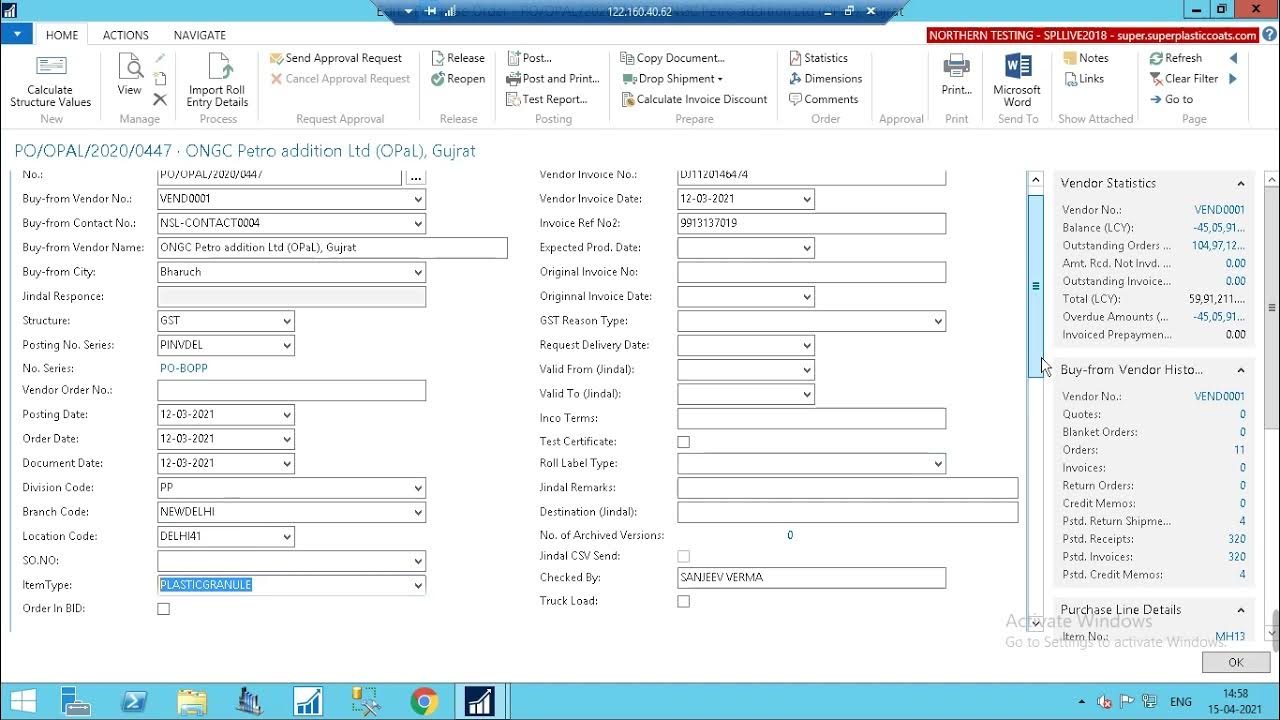Click Post and Print...
Image resolution: width=1280 pixels, height=720 pixels.
[553, 79]
